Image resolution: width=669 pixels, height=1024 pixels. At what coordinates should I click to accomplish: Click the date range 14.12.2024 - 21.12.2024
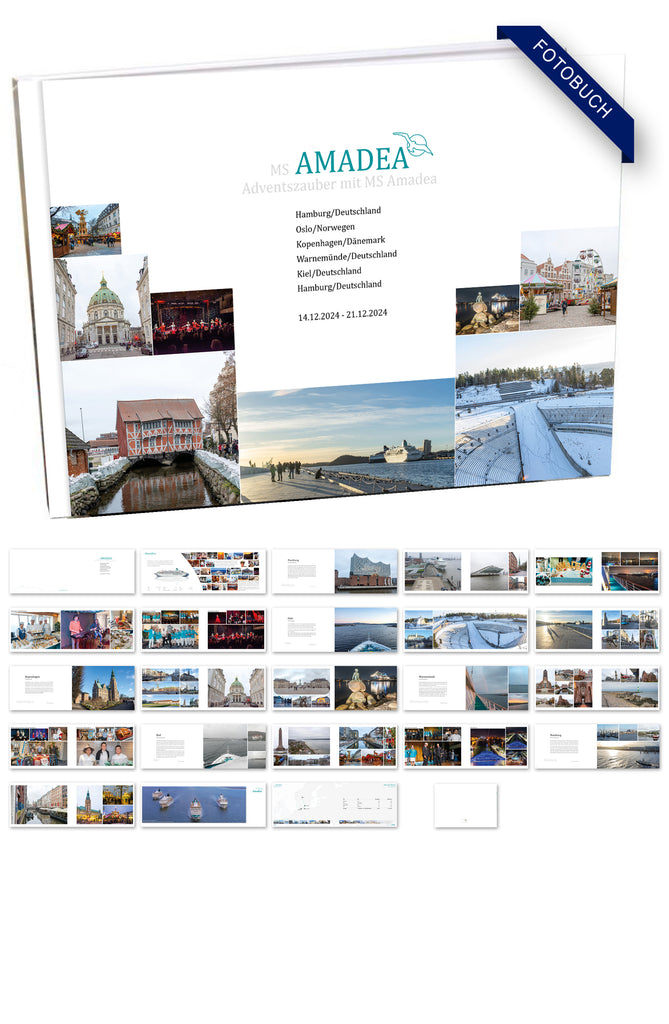(342, 315)
